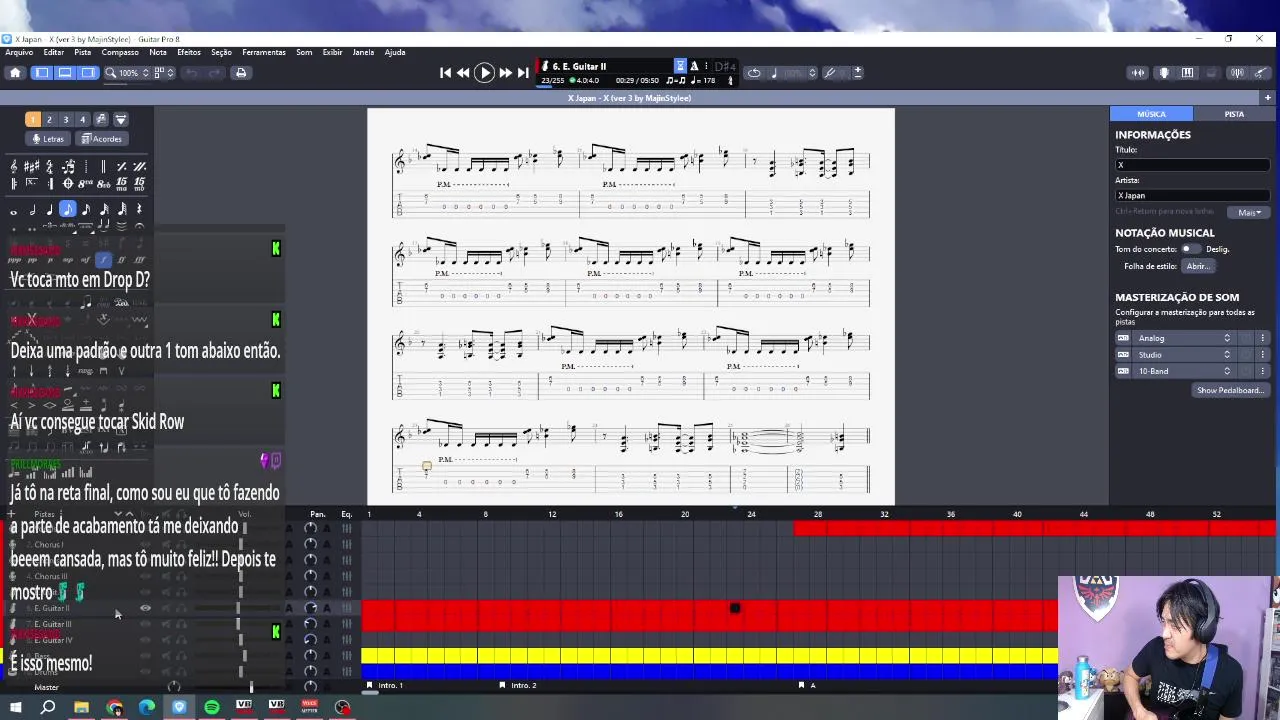Toggle the countdown hourglass button

[680, 66]
